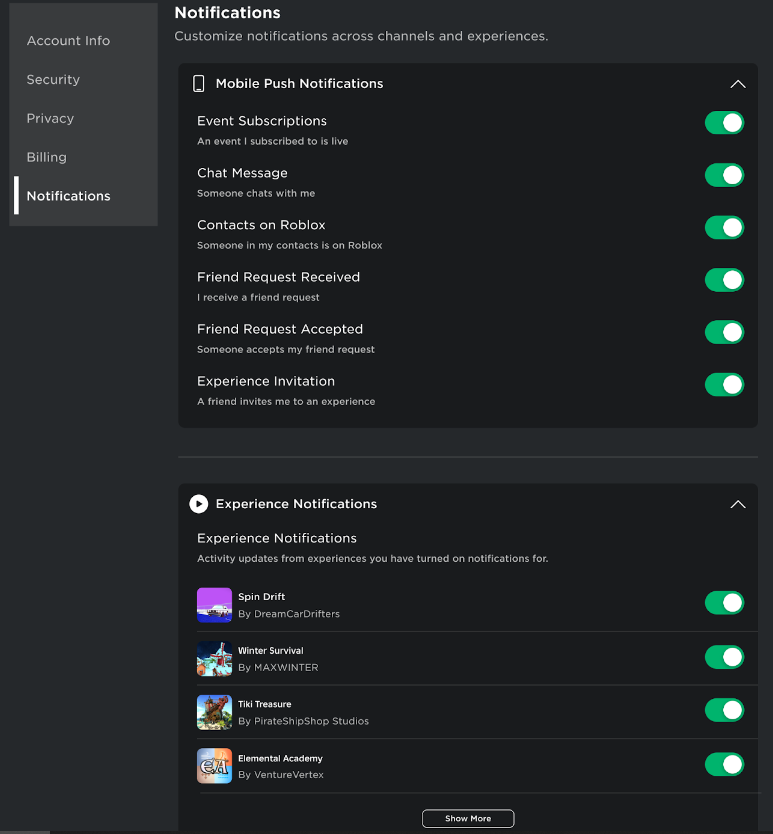The image size is (773, 834).
Task: Open the Spin Drift game thumbnail
Action: pyautogui.click(x=214, y=604)
